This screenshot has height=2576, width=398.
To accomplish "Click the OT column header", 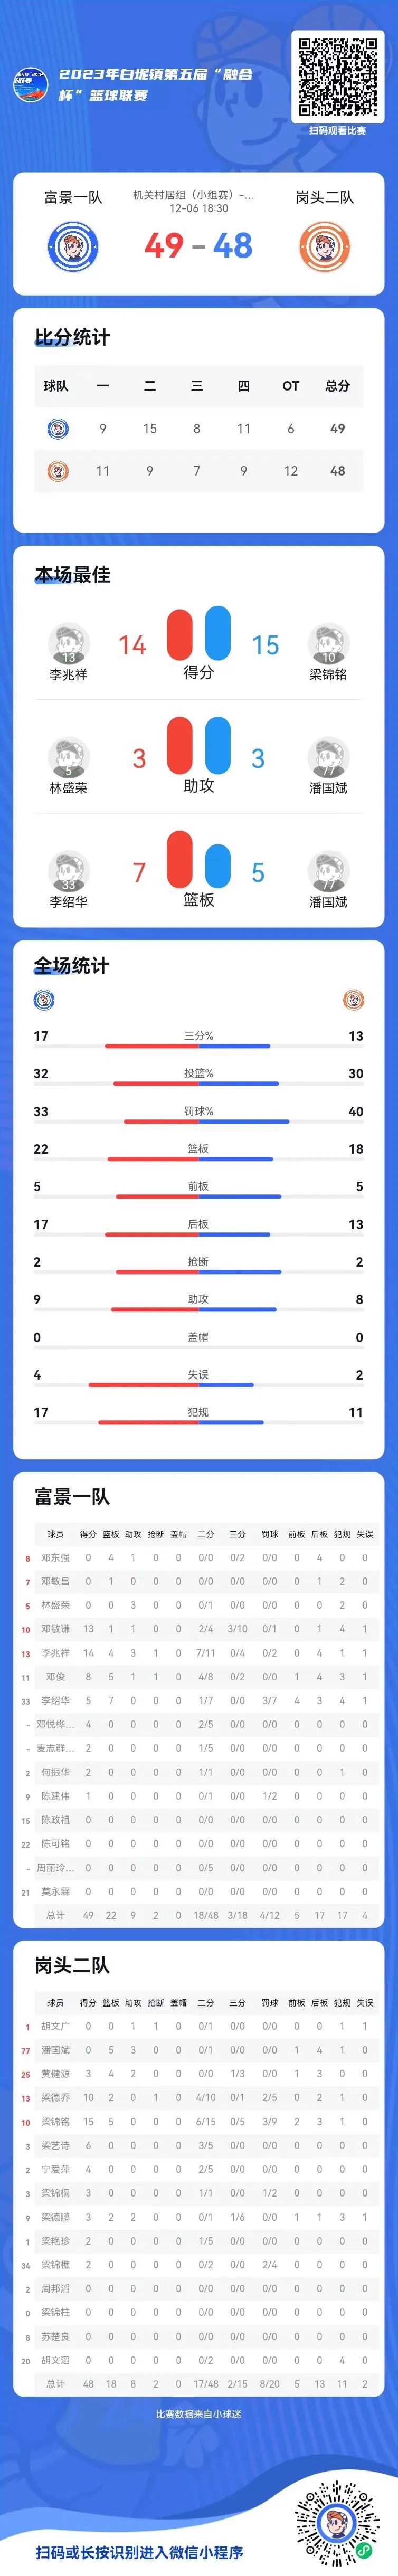I will point(290,386).
